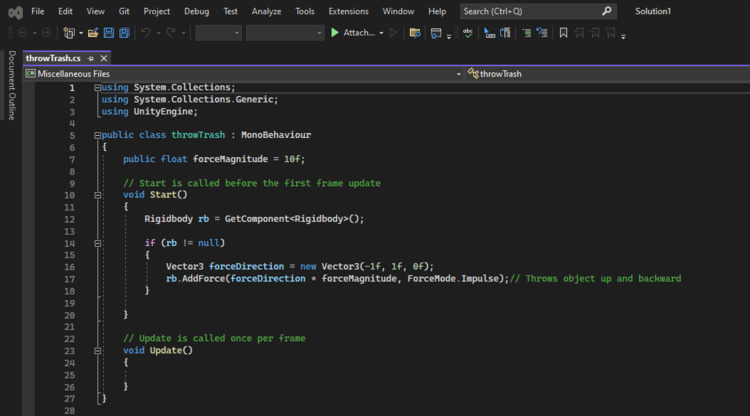The image size is (750, 416).
Task: Click the browser window toolbar icon
Action: [436, 33]
